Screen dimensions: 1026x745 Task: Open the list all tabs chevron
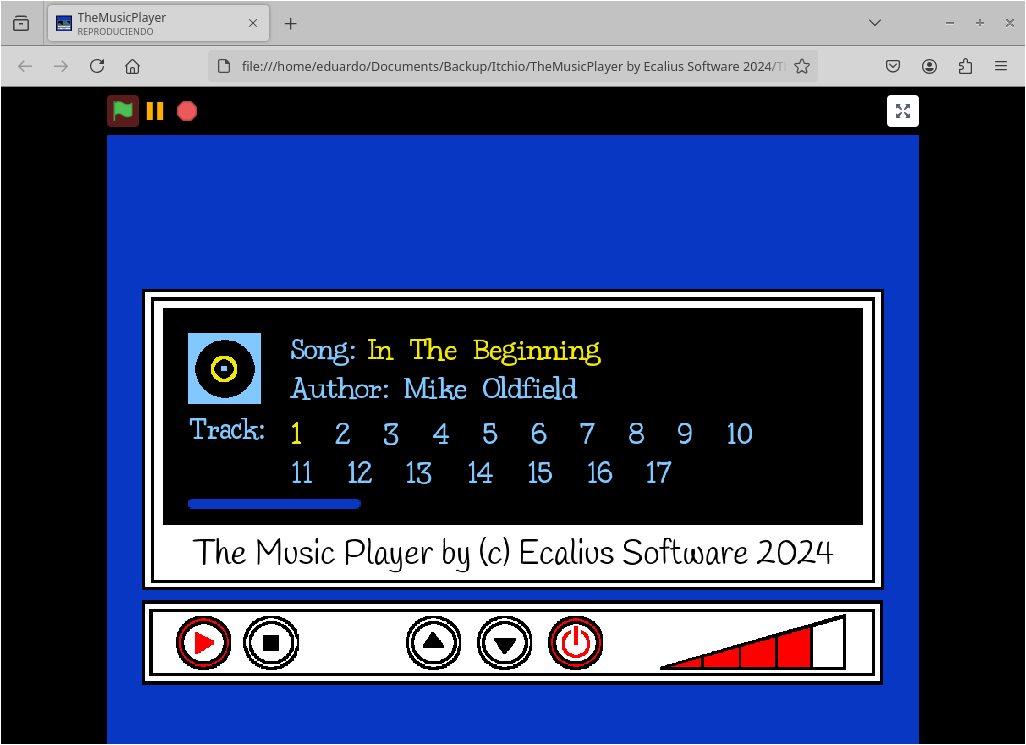(x=874, y=23)
